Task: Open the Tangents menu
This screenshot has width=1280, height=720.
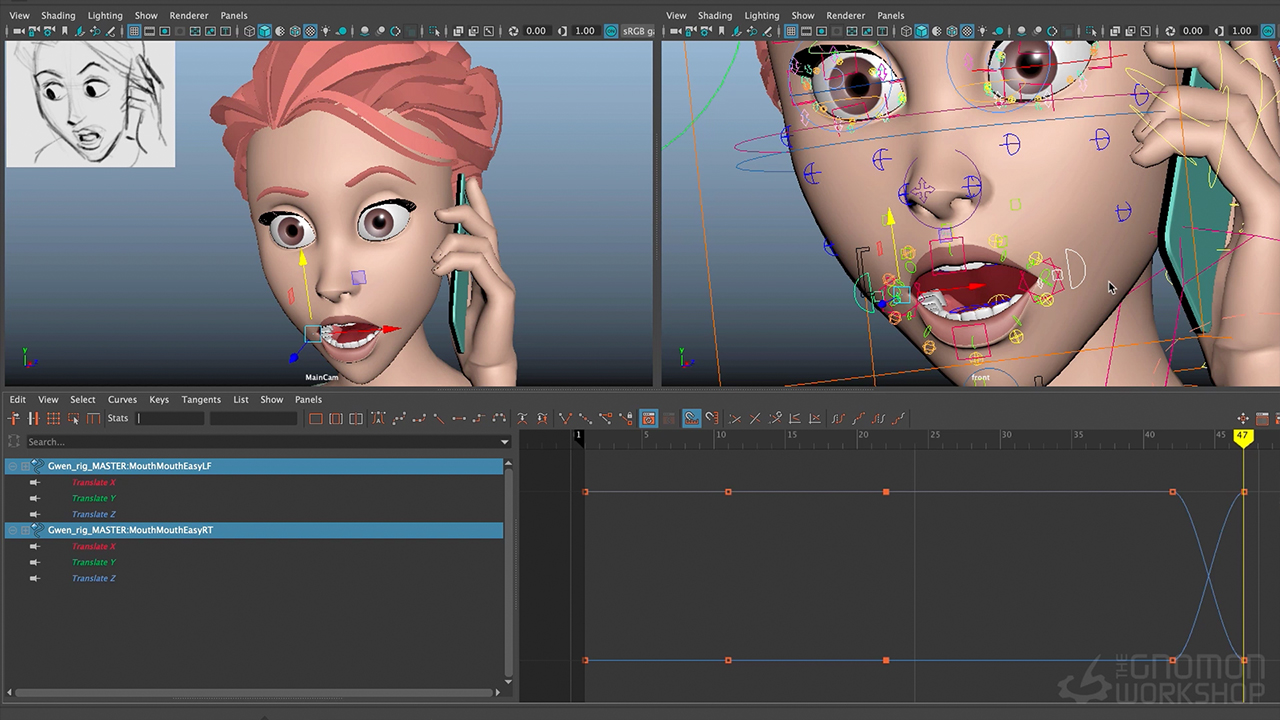Action: (x=201, y=400)
